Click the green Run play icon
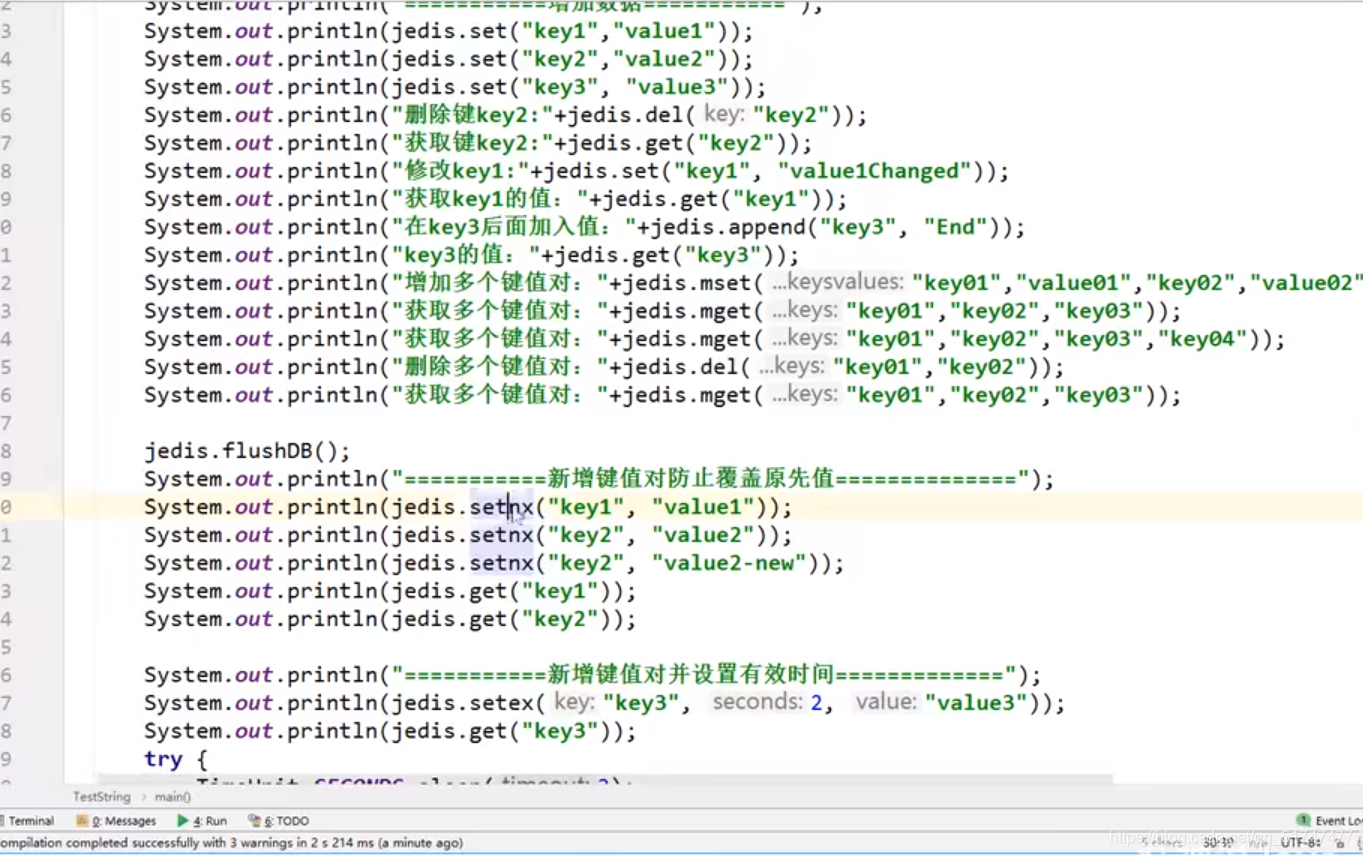 (183, 821)
